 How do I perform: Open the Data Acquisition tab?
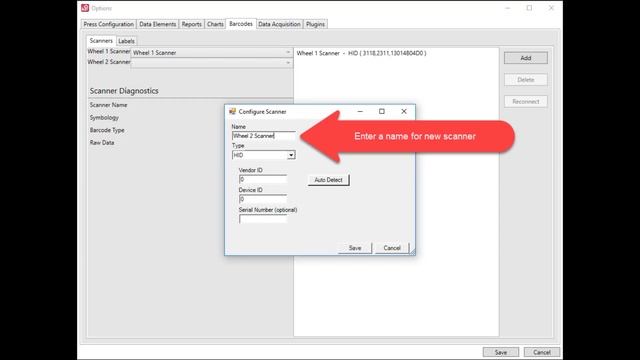(x=279, y=24)
